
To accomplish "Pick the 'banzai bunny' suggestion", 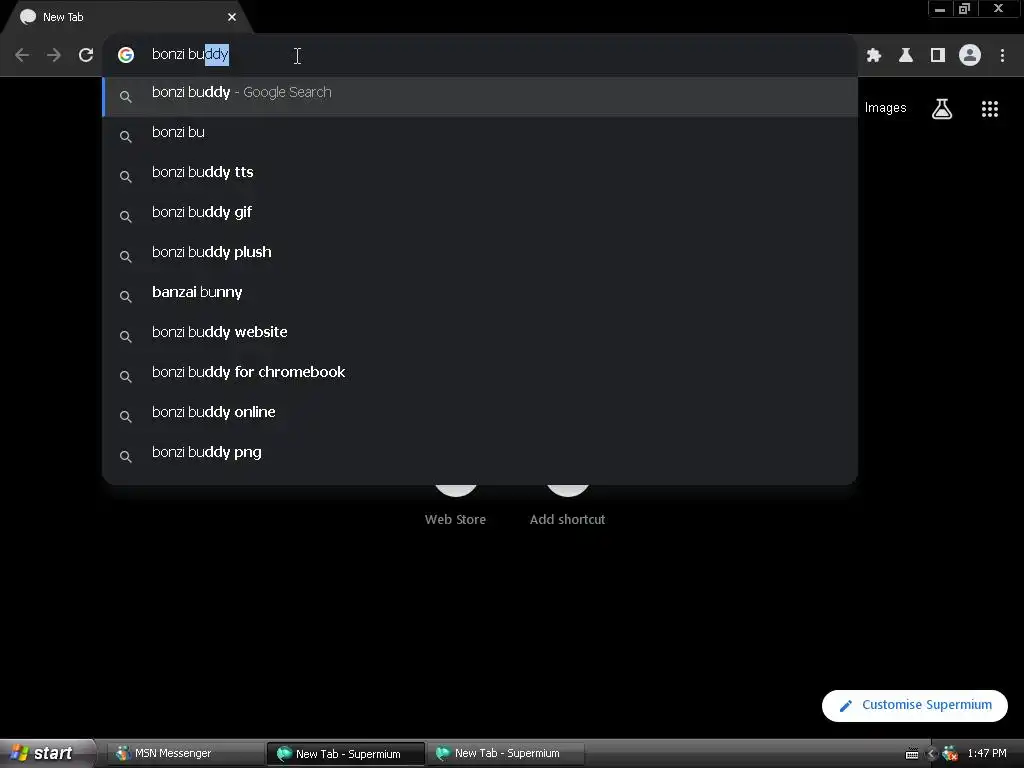I will [x=480, y=296].
